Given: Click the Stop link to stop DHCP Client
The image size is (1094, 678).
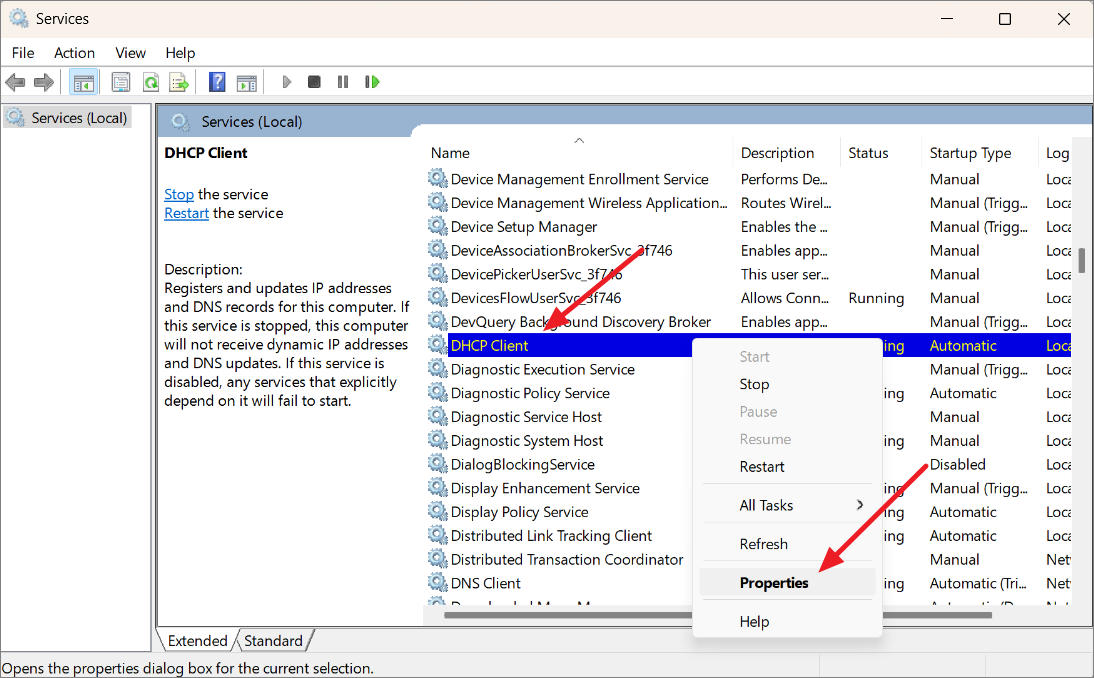Looking at the screenshot, I should pyautogui.click(x=178, y=193).
